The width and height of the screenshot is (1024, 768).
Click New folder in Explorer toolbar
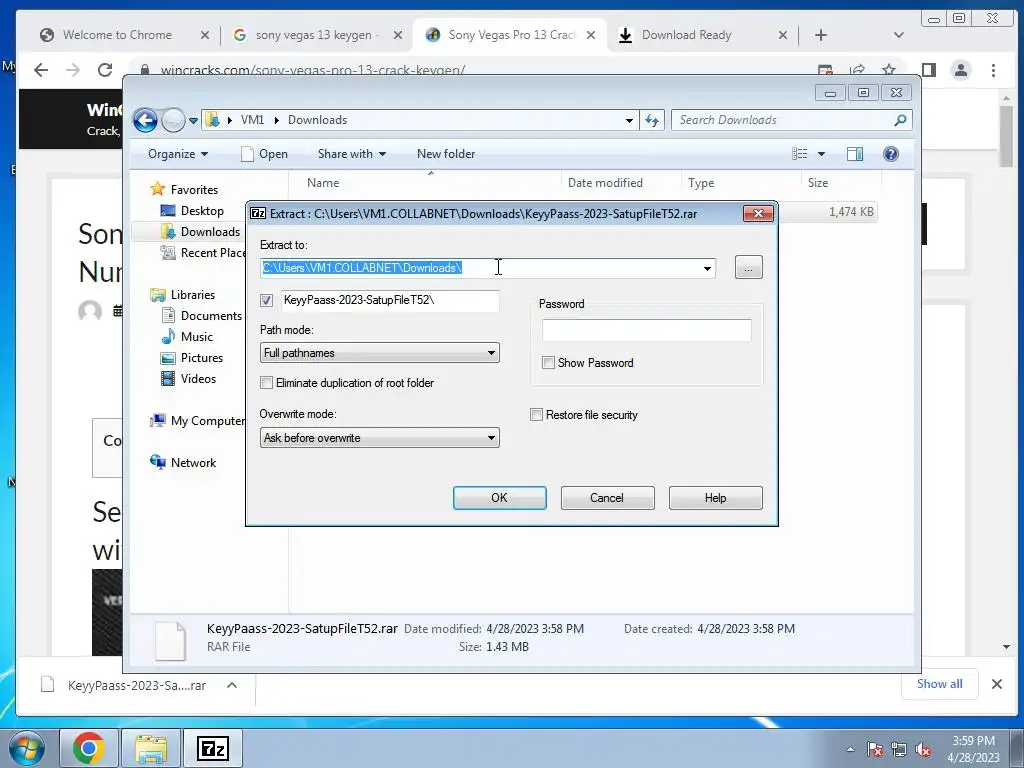coord(446,154)
